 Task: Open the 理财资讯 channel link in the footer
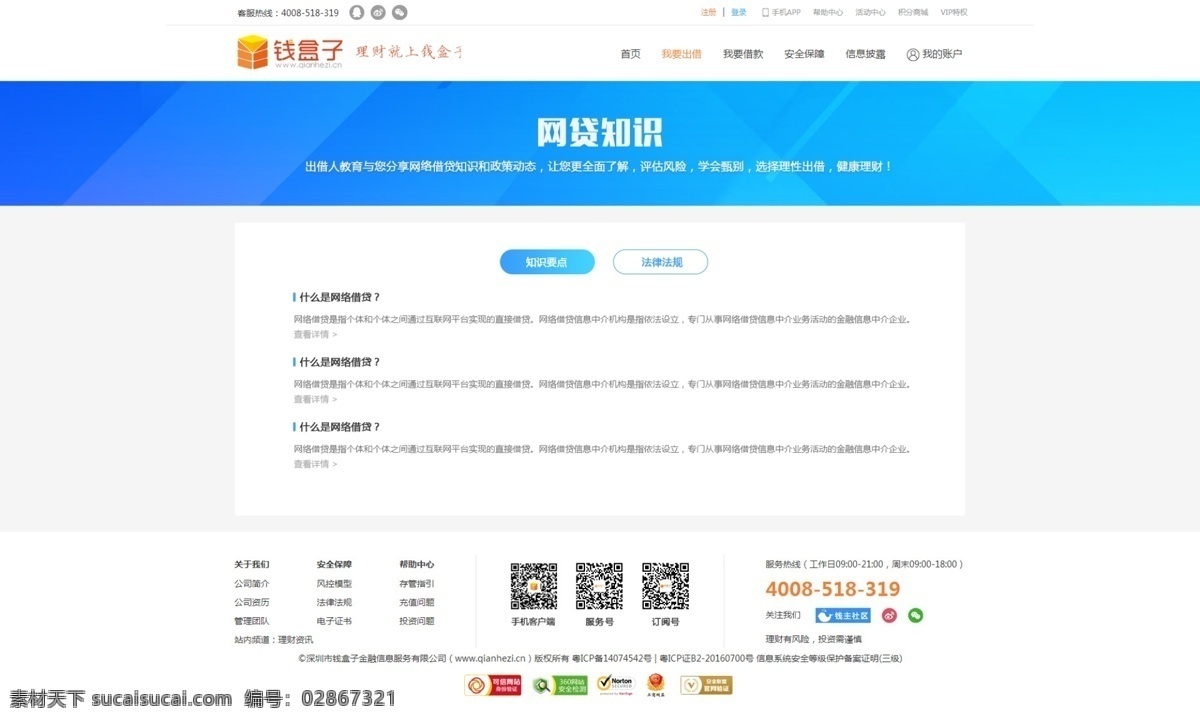[x=296, y=640]
